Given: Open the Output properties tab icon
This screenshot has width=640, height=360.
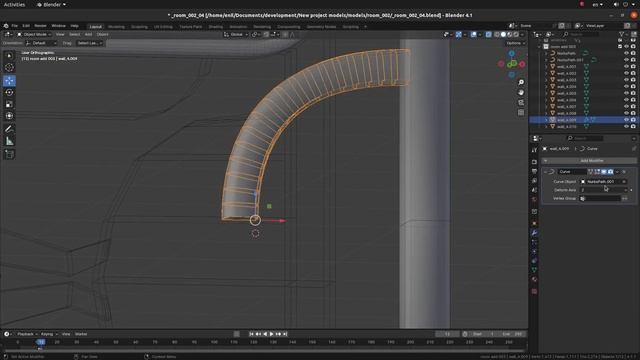Looking at the screenshot, I should point(534,171).
